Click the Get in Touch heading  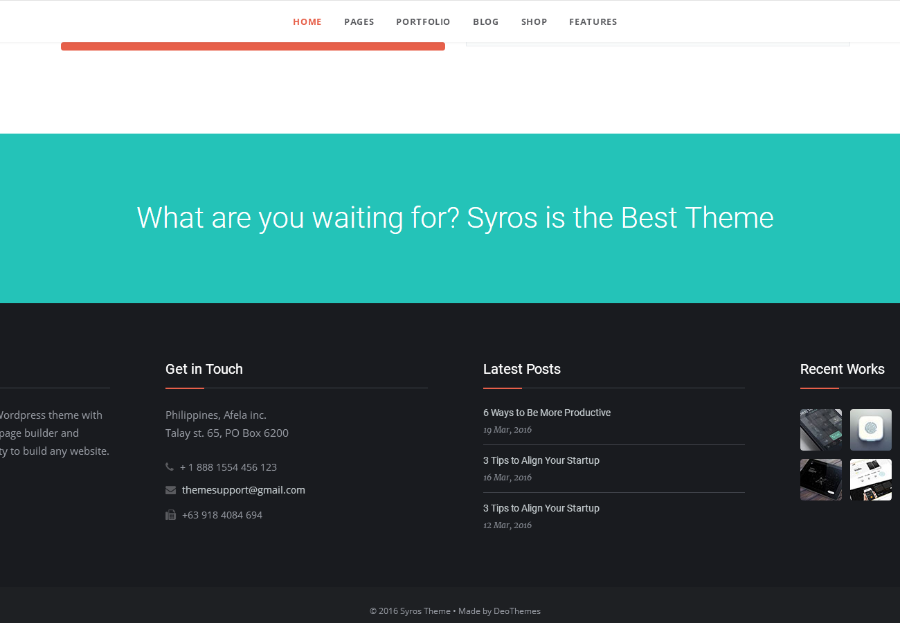pyautogui.click(x=204, y=369)
